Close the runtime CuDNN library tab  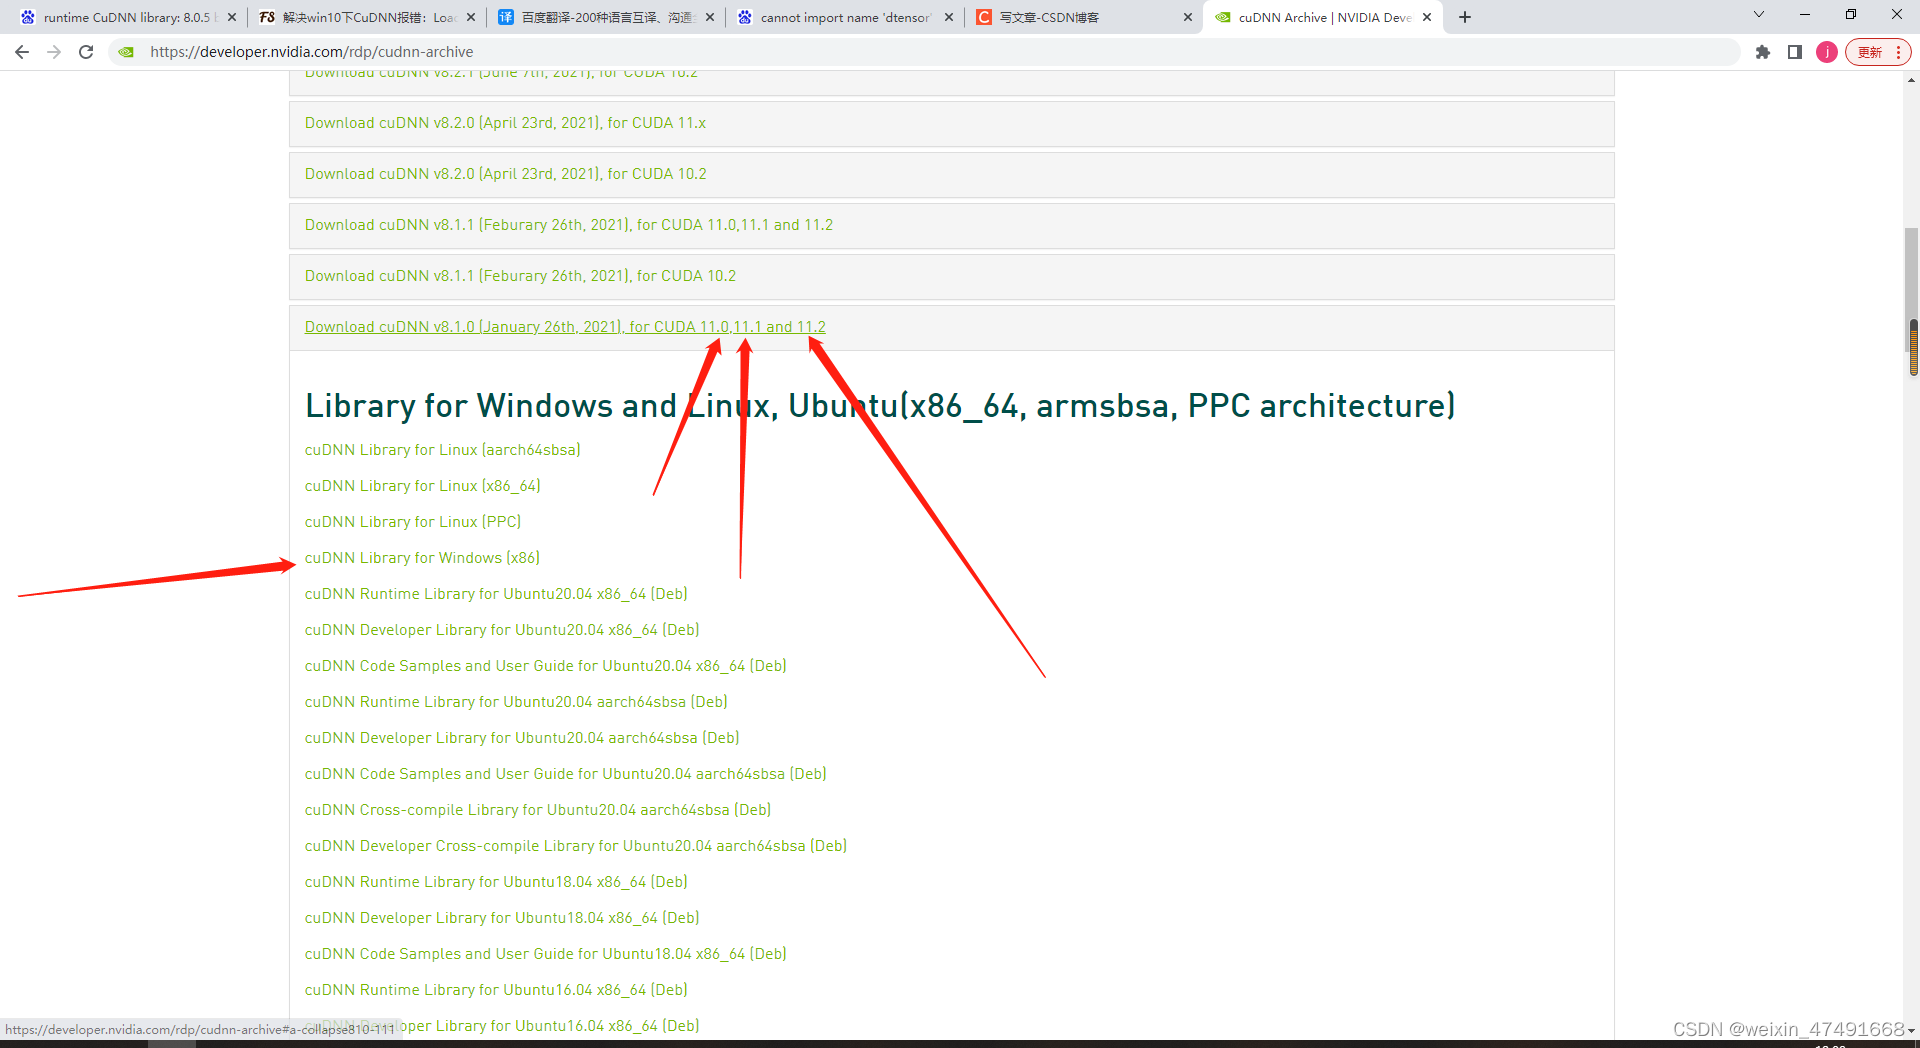click(x=232, y=17)
